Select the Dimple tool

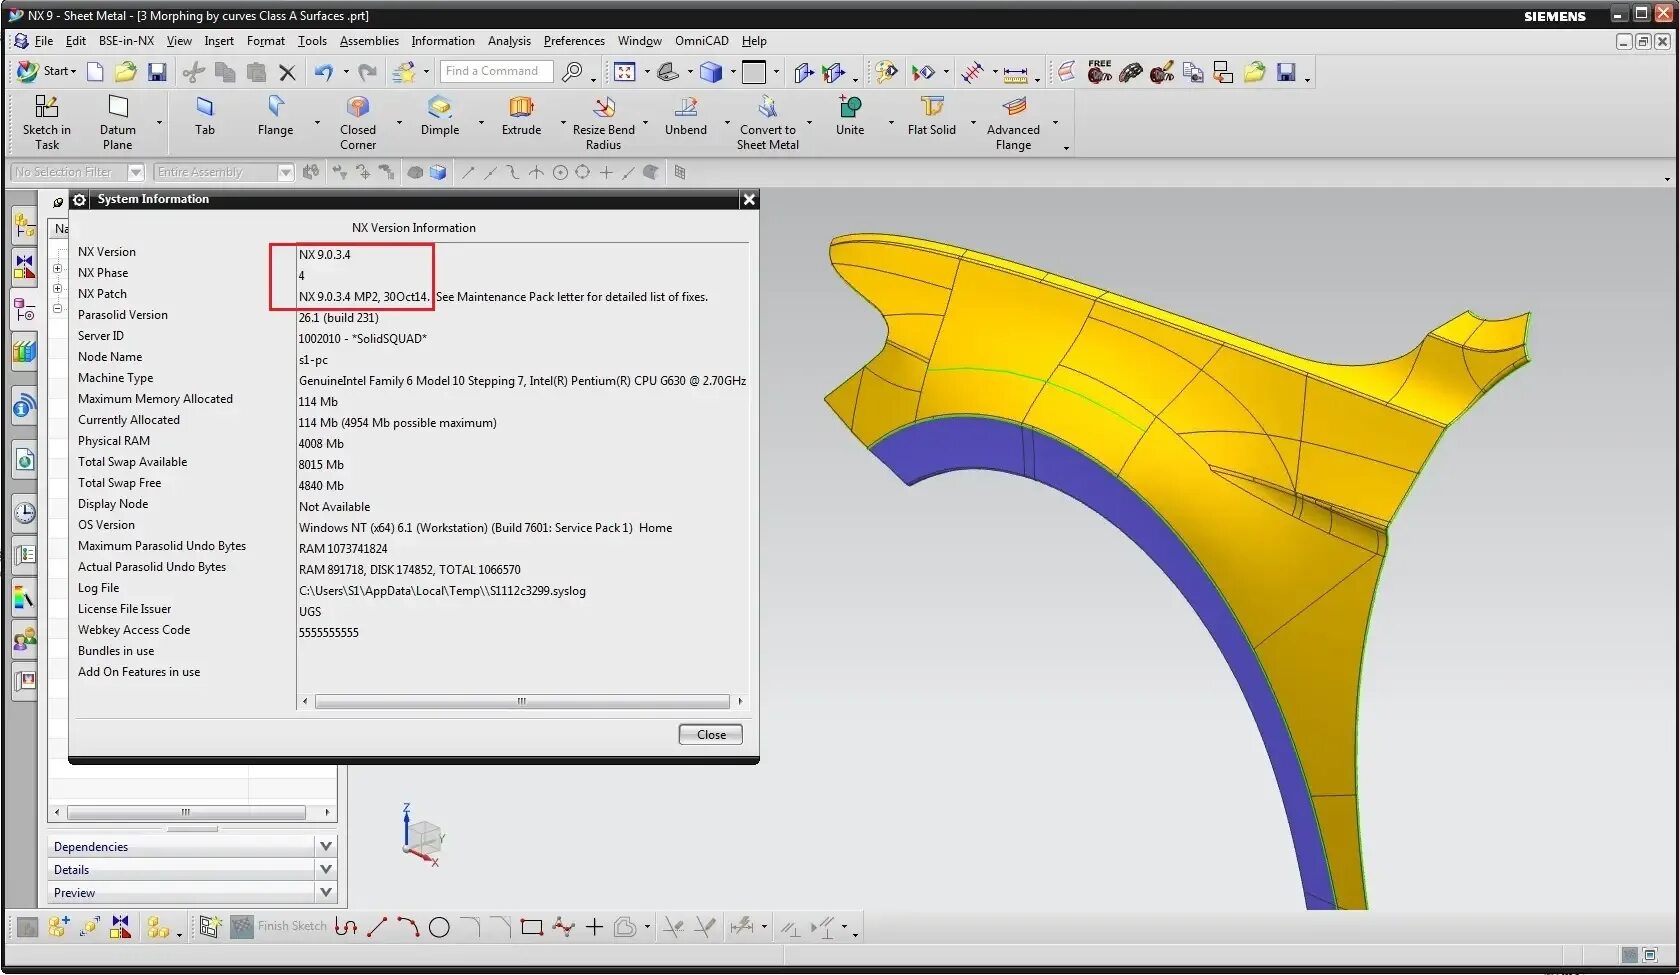[x=440, y=116]
